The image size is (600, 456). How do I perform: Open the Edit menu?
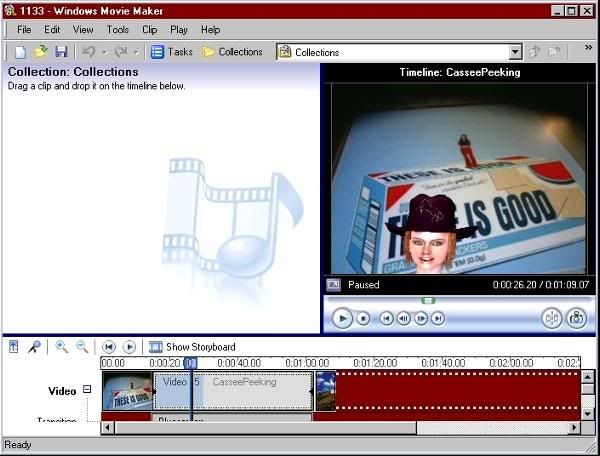pos(52,29)
